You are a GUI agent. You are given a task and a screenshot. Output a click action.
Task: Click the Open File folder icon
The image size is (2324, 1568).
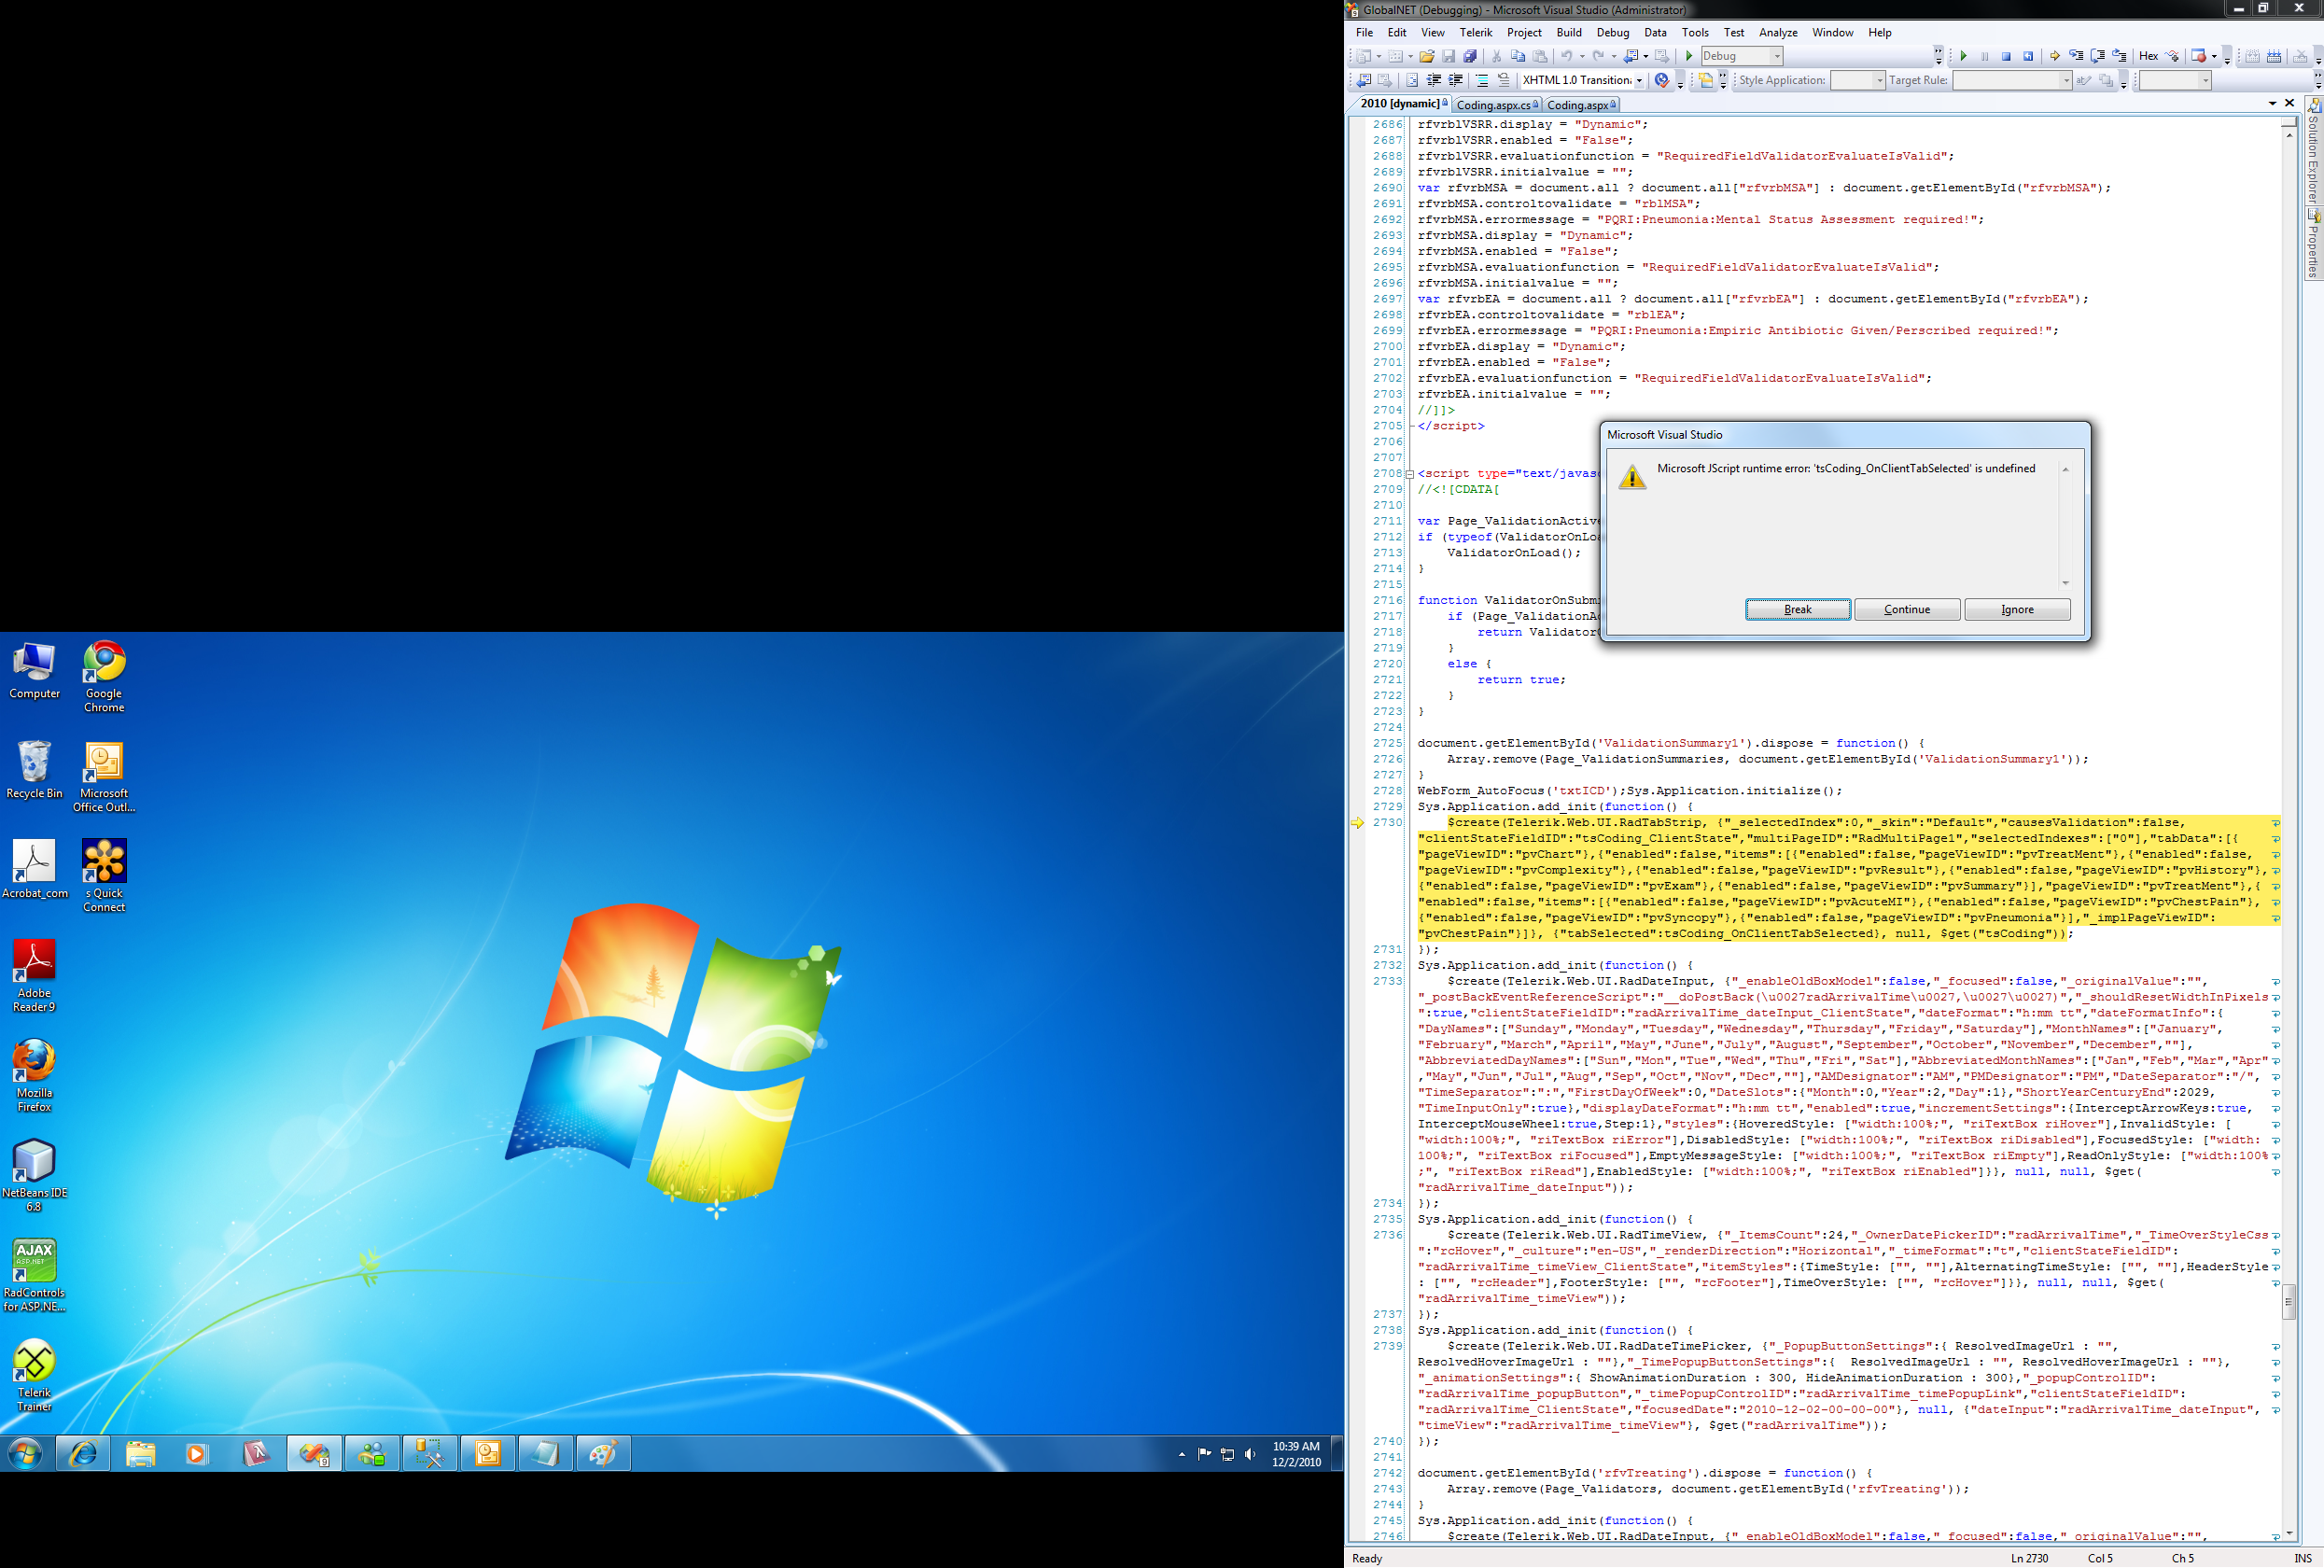point(1426,57)
